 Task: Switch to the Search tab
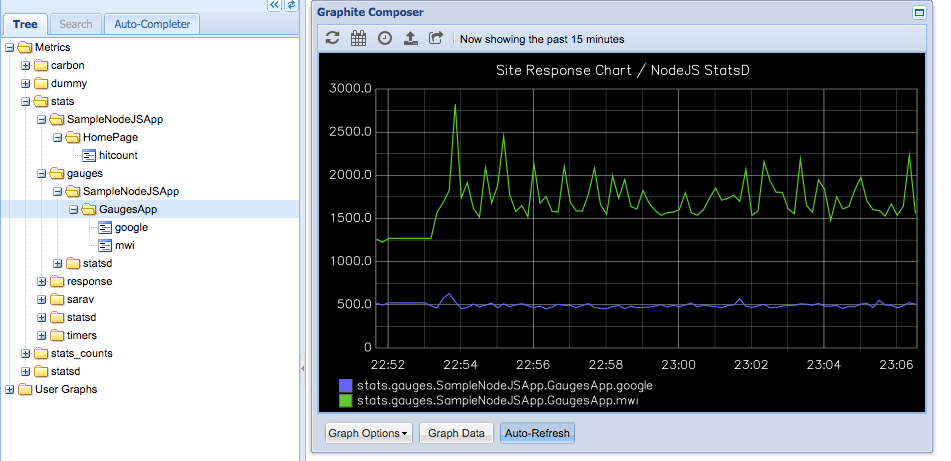coord(76,24)
